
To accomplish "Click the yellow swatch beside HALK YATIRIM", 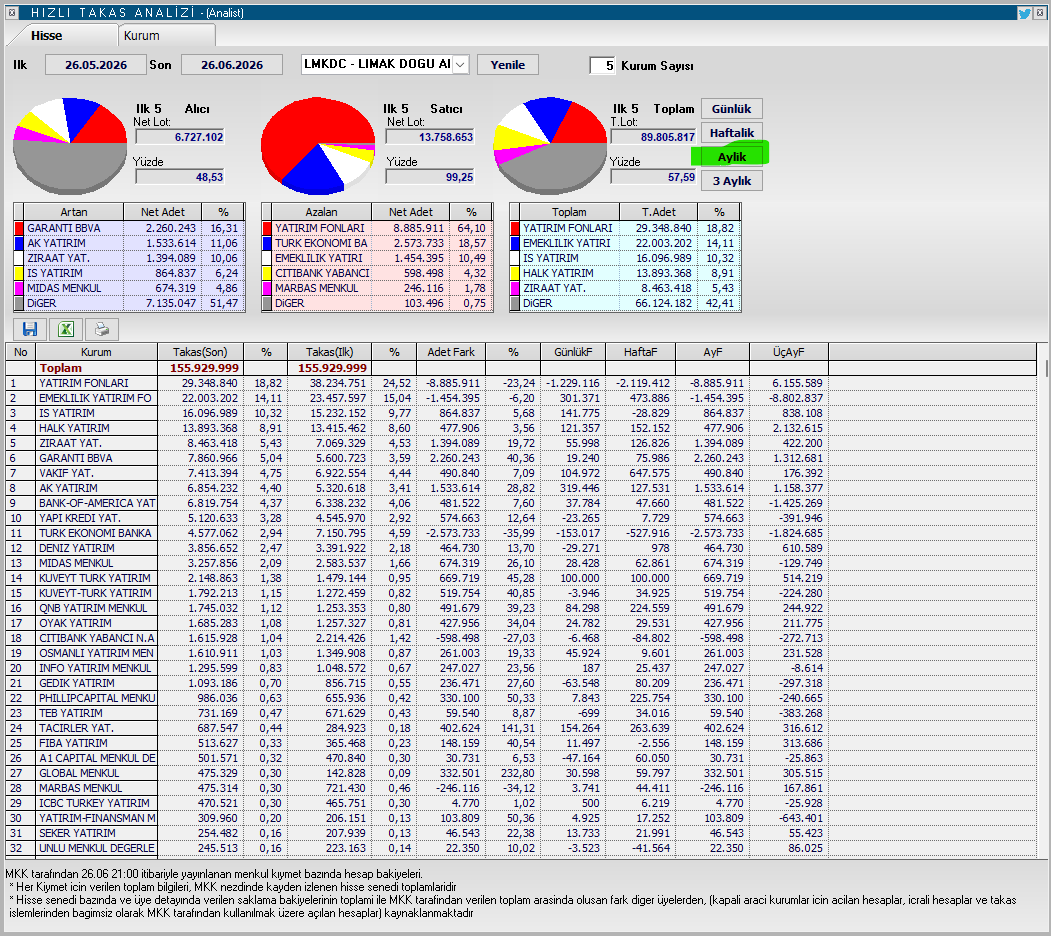I will click(515, 274).
